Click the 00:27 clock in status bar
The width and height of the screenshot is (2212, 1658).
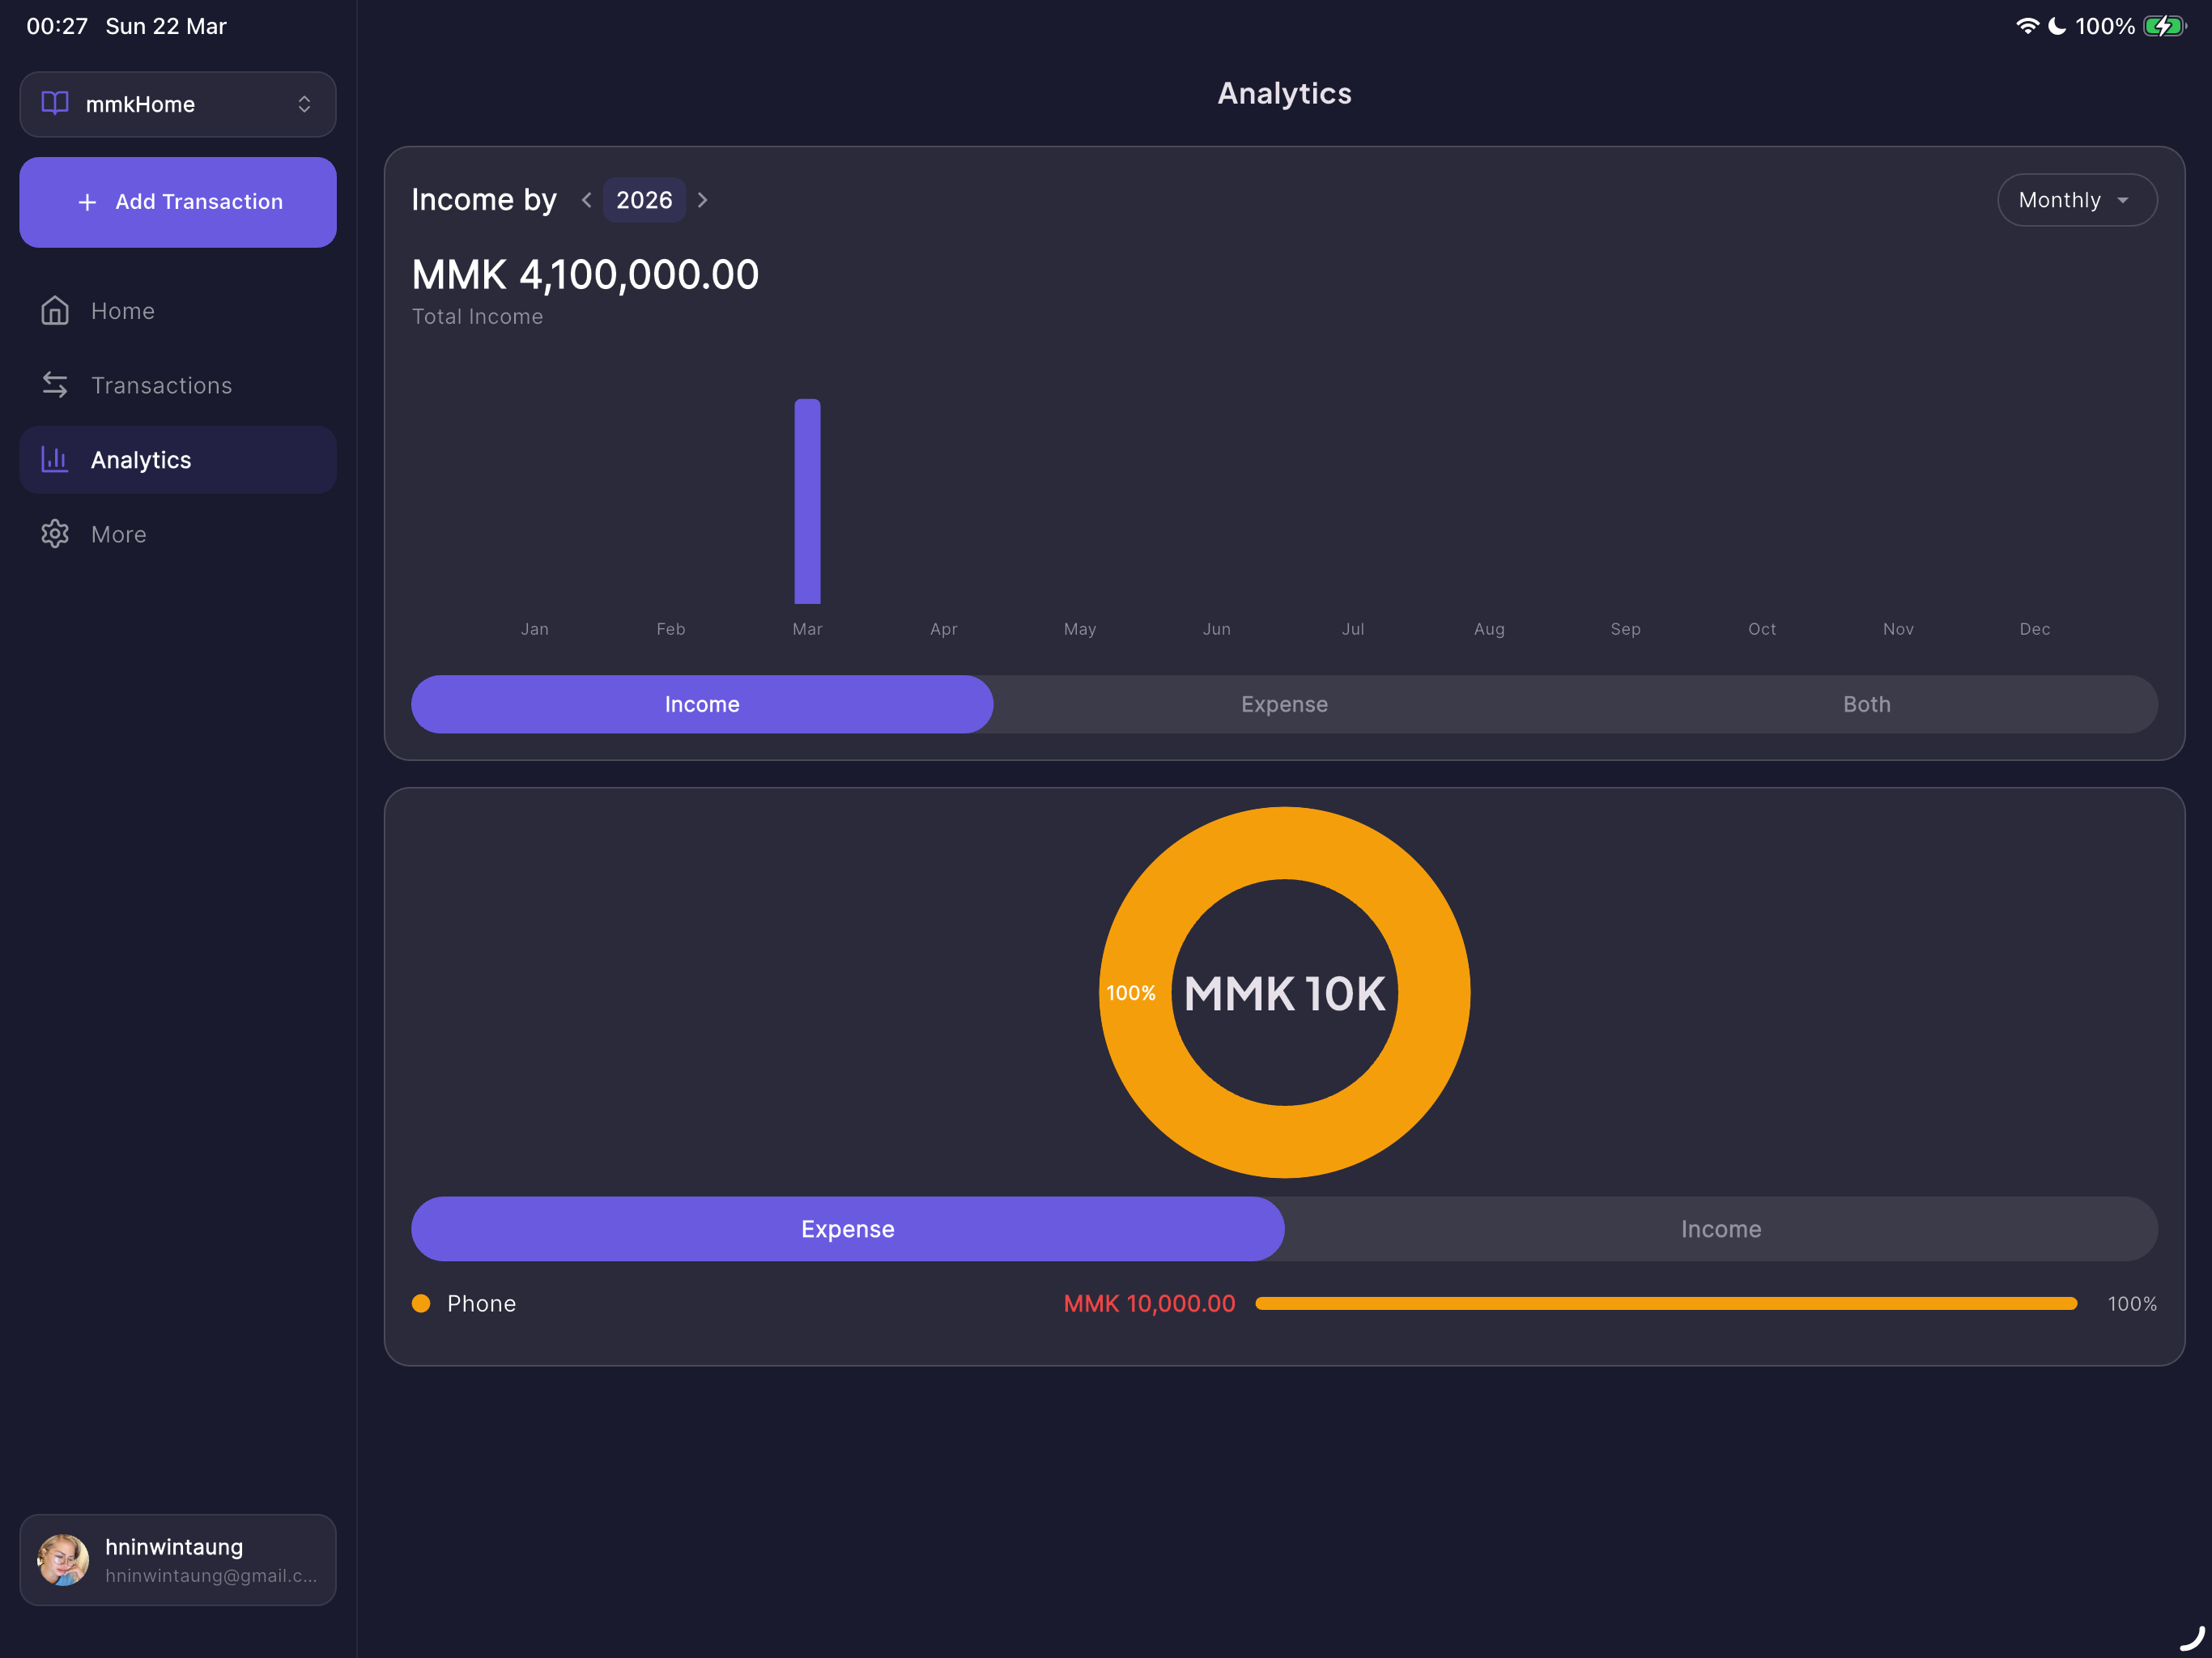click(x=57, y=26)
